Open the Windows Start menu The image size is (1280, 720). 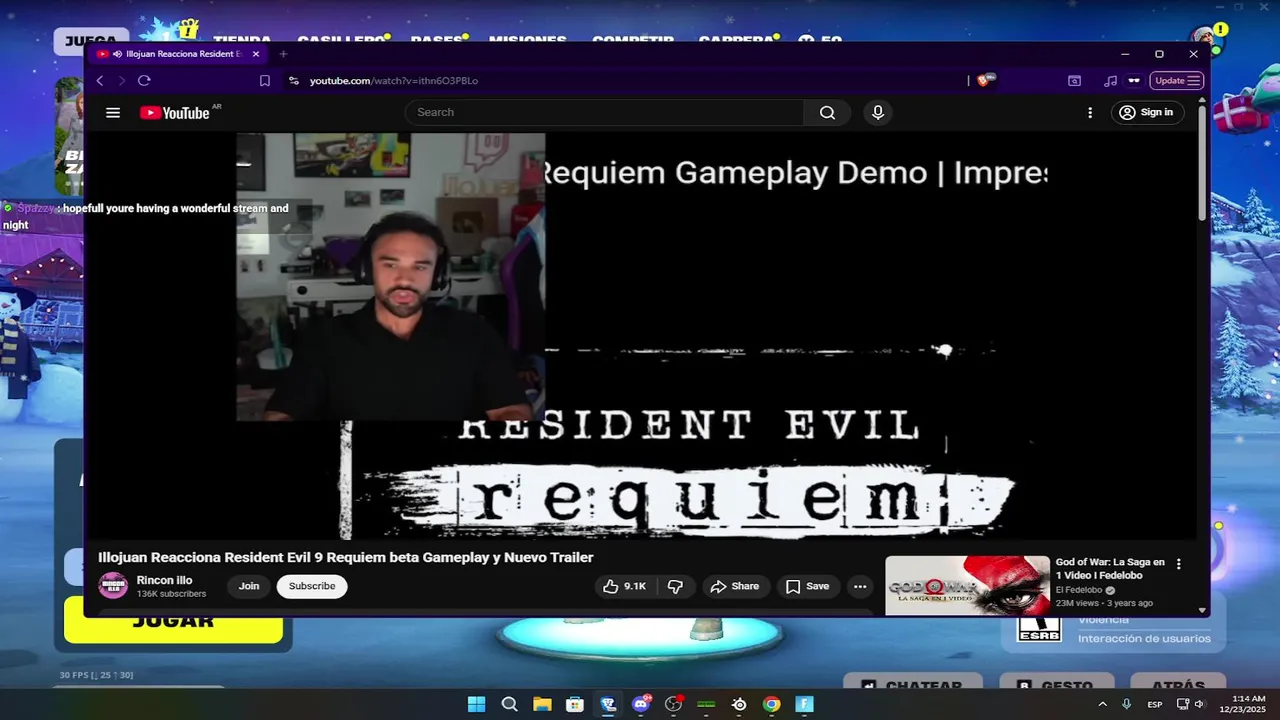point(477,704)
